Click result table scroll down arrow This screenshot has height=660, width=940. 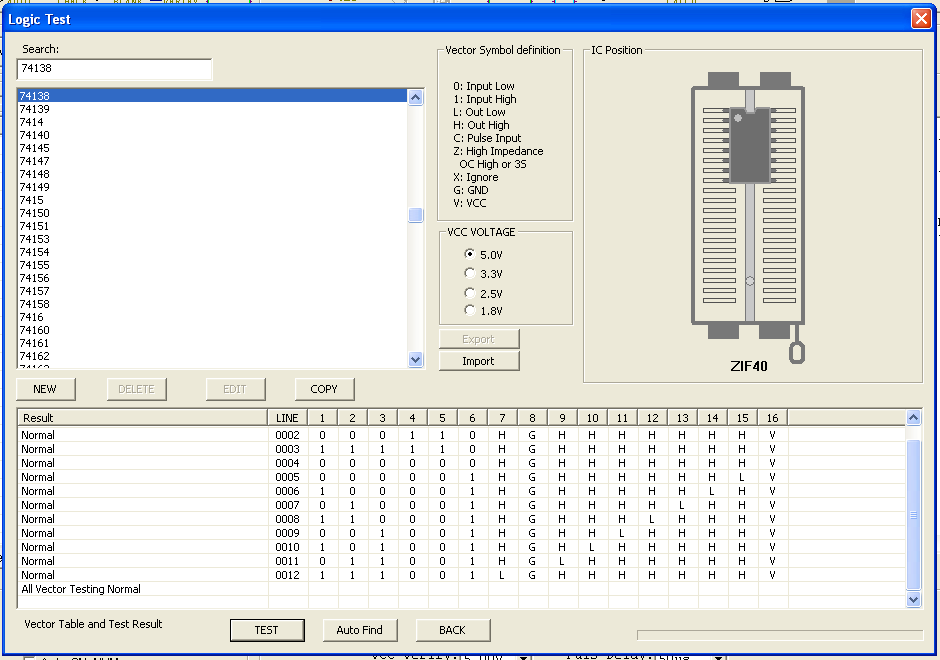point(913,599)
